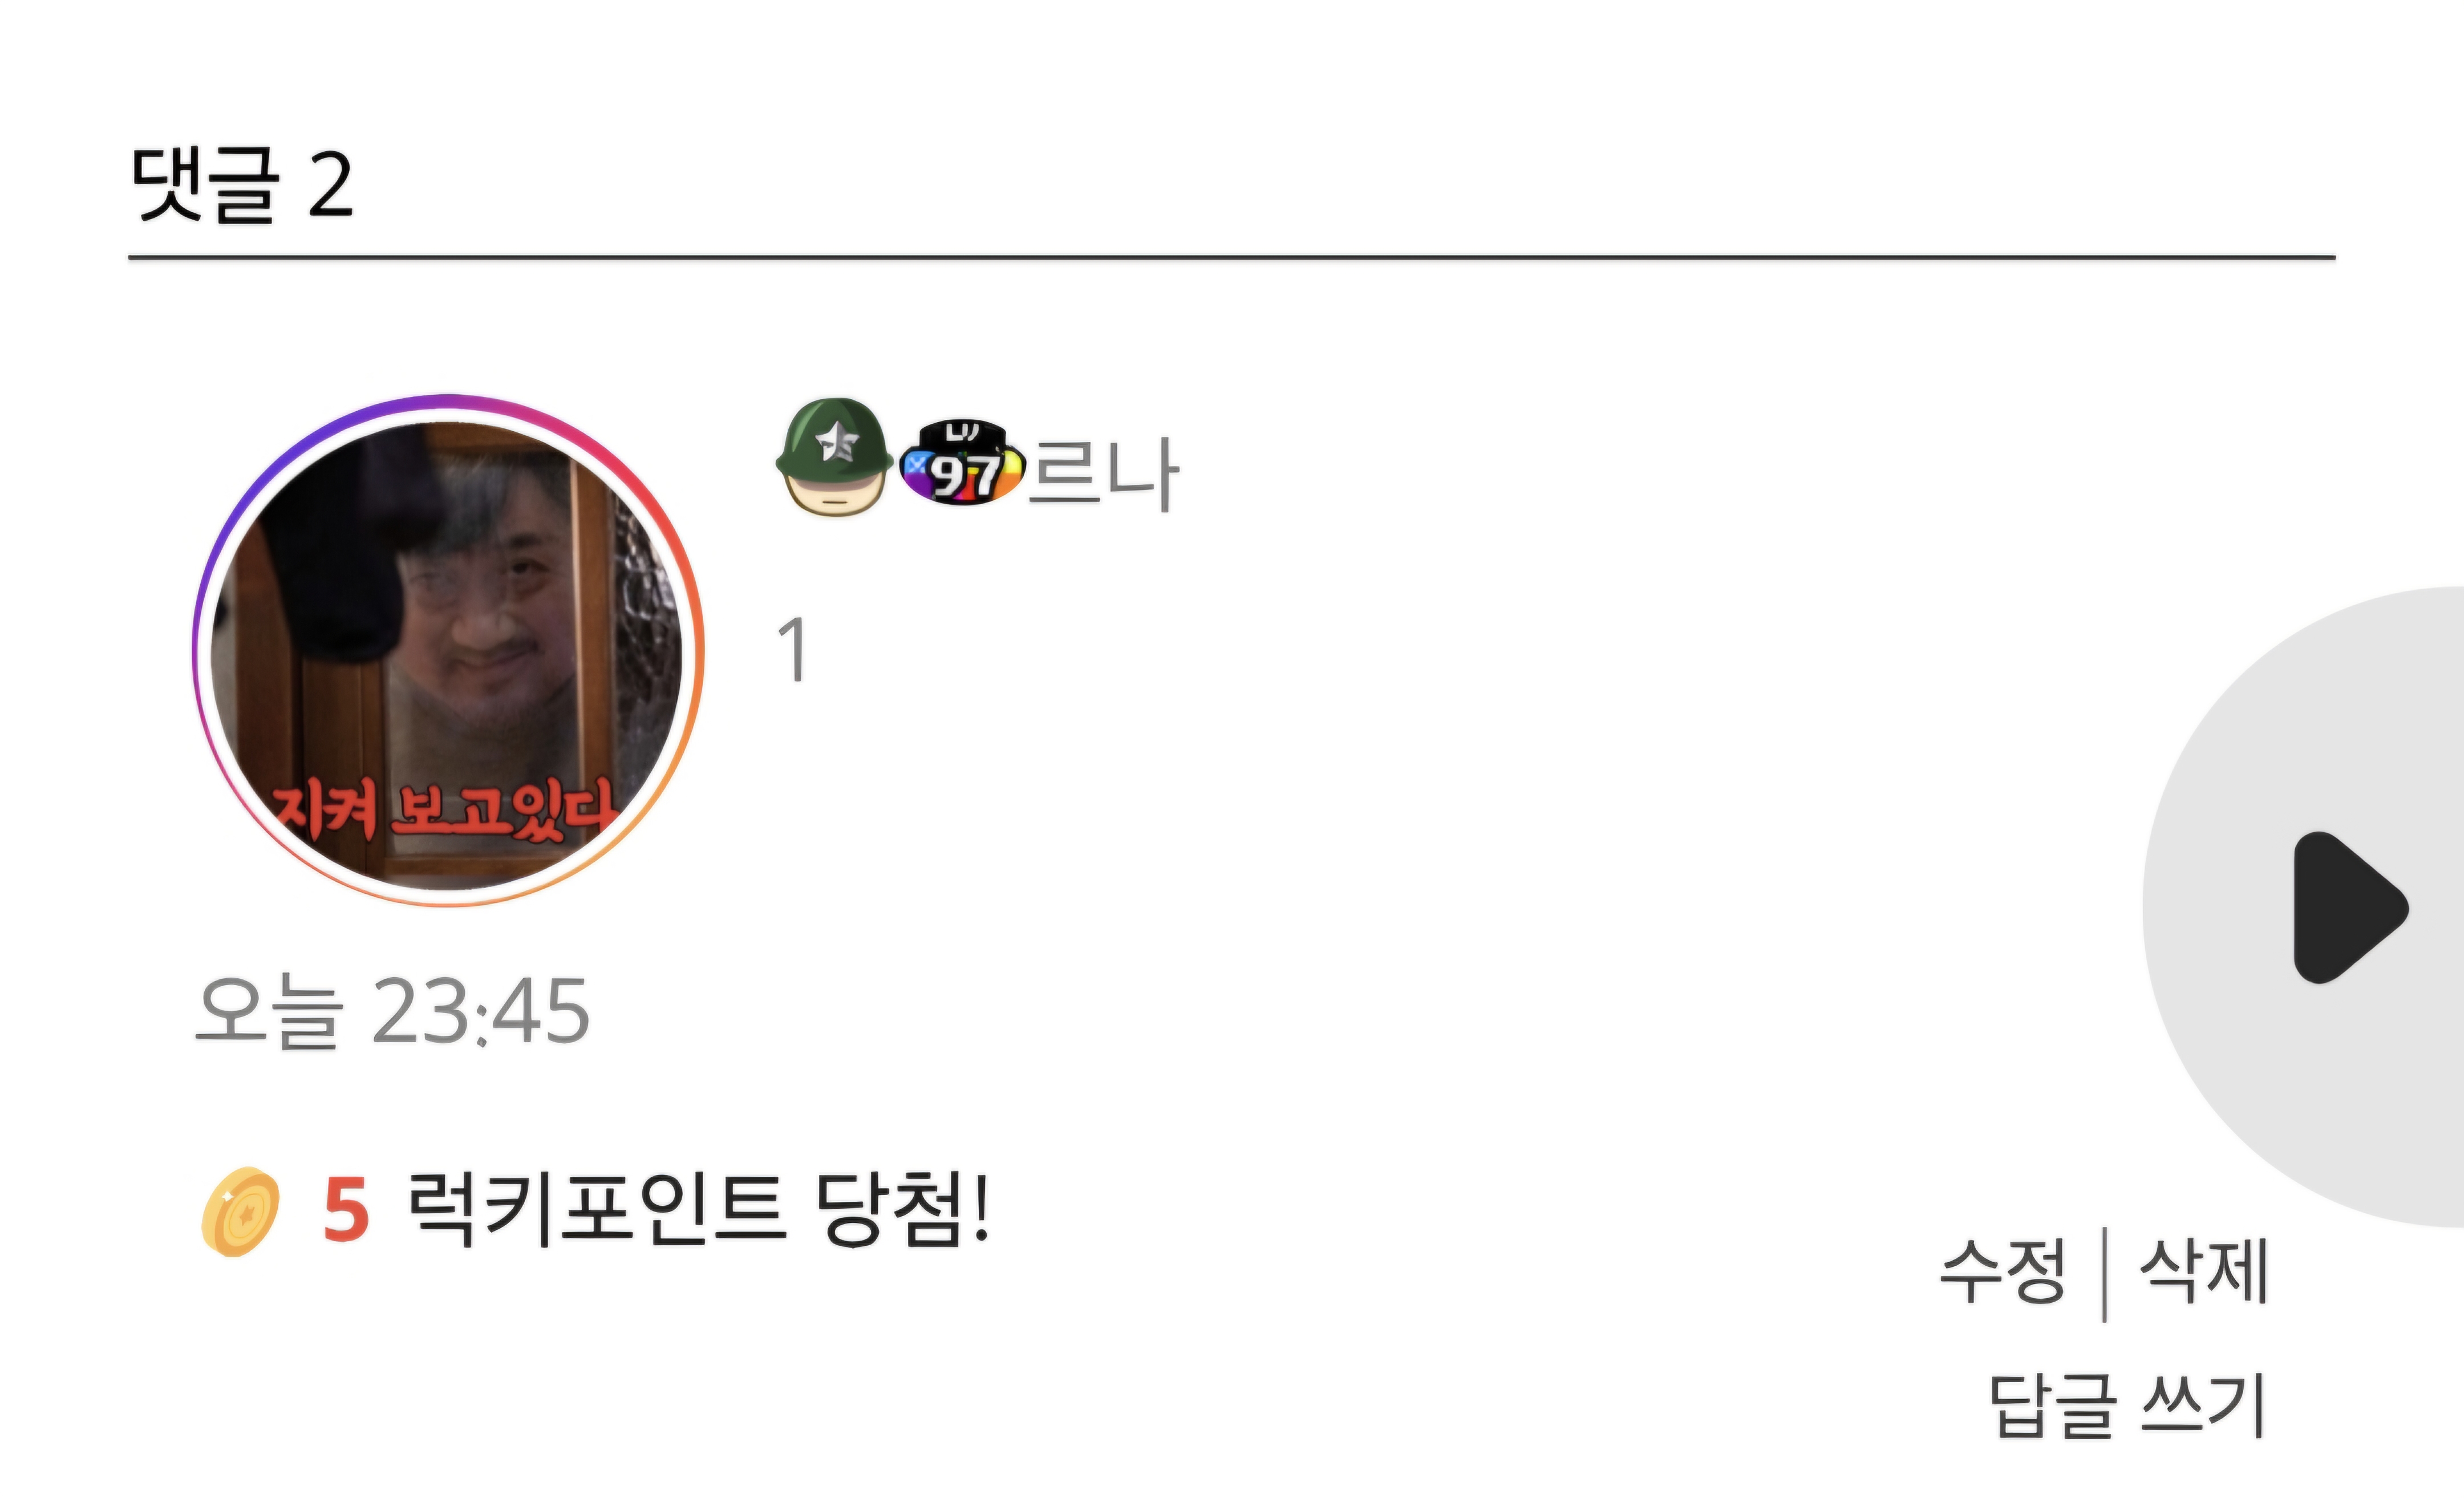Click the rainbow level 97 badge
Image resolution: width=2464 pixels, height=1499 pixels.
[x=962, y=463]
